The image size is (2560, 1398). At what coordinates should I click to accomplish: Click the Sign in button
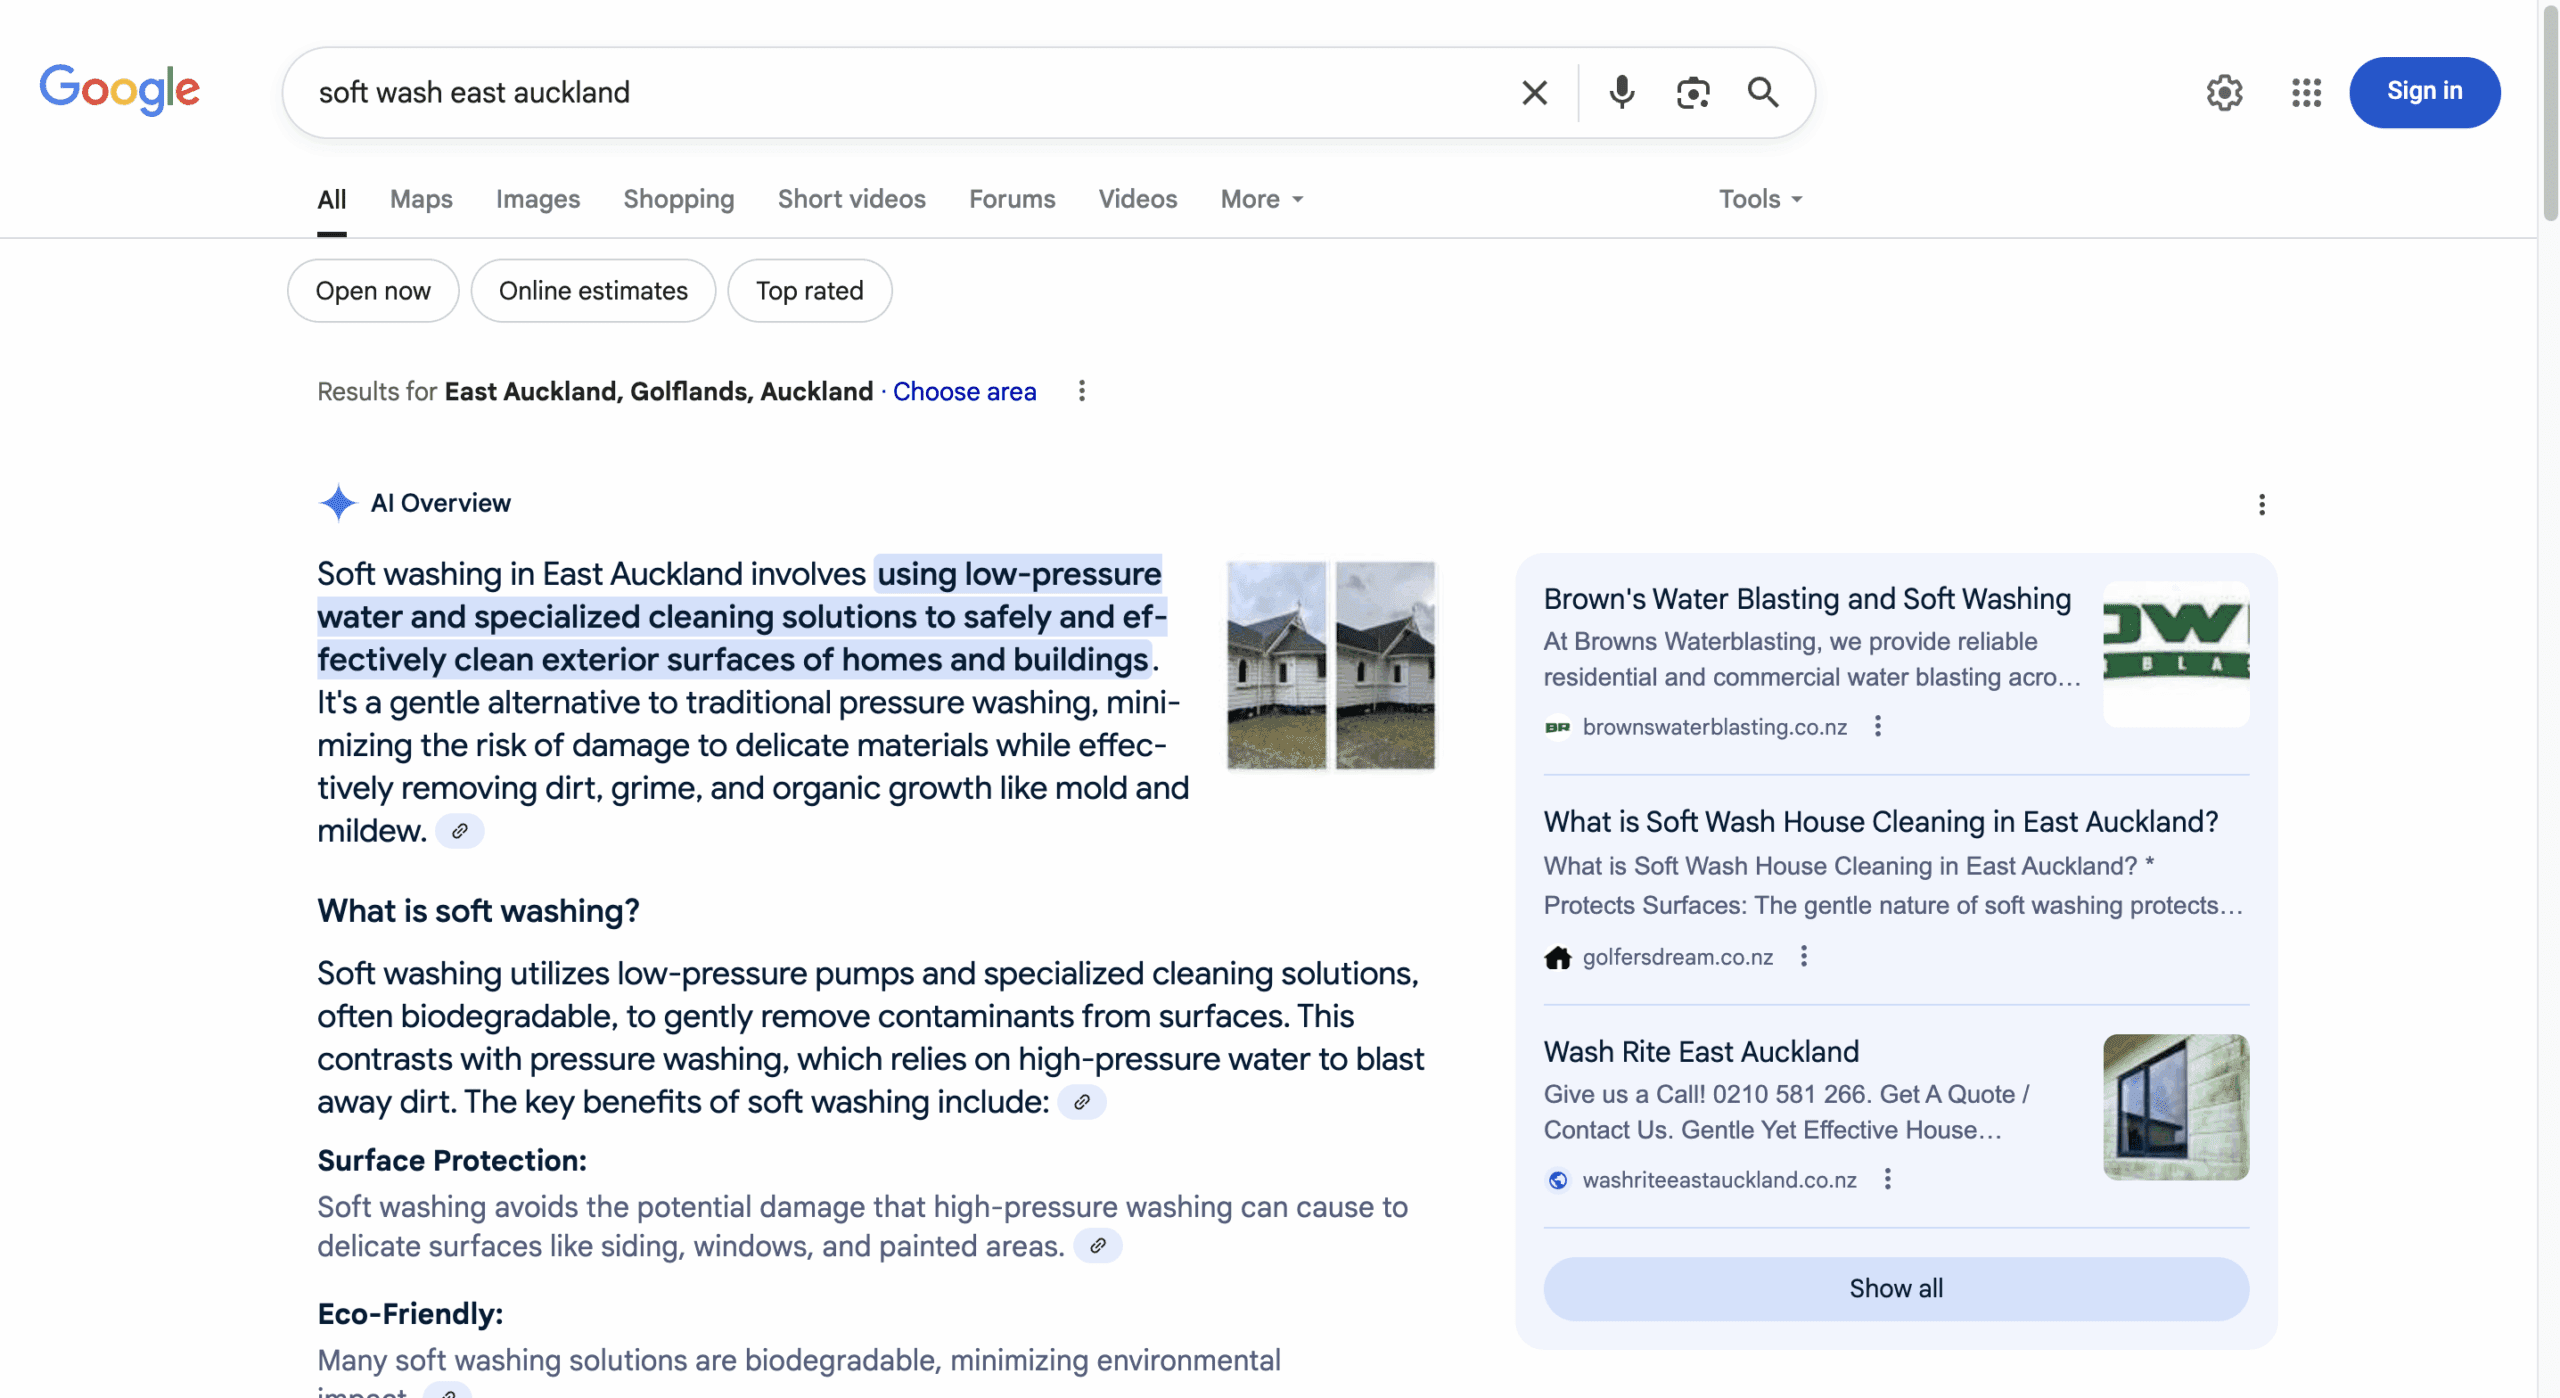pyautogui.click(x=2424, y=92)
